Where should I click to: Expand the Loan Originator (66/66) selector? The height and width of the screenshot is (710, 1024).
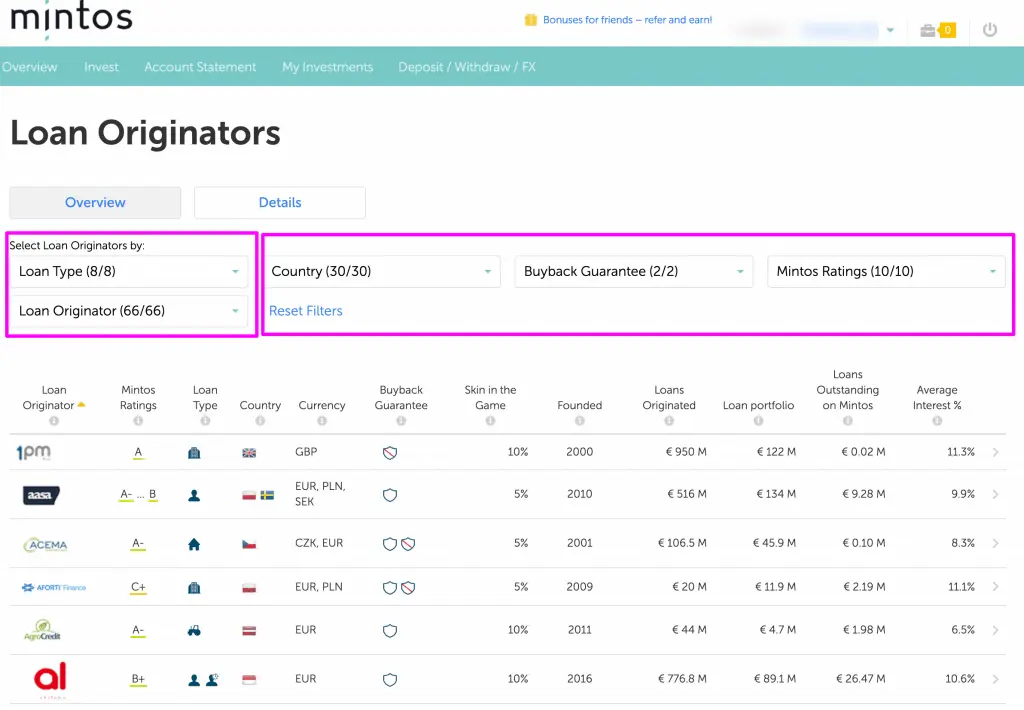tap(128, 311)
